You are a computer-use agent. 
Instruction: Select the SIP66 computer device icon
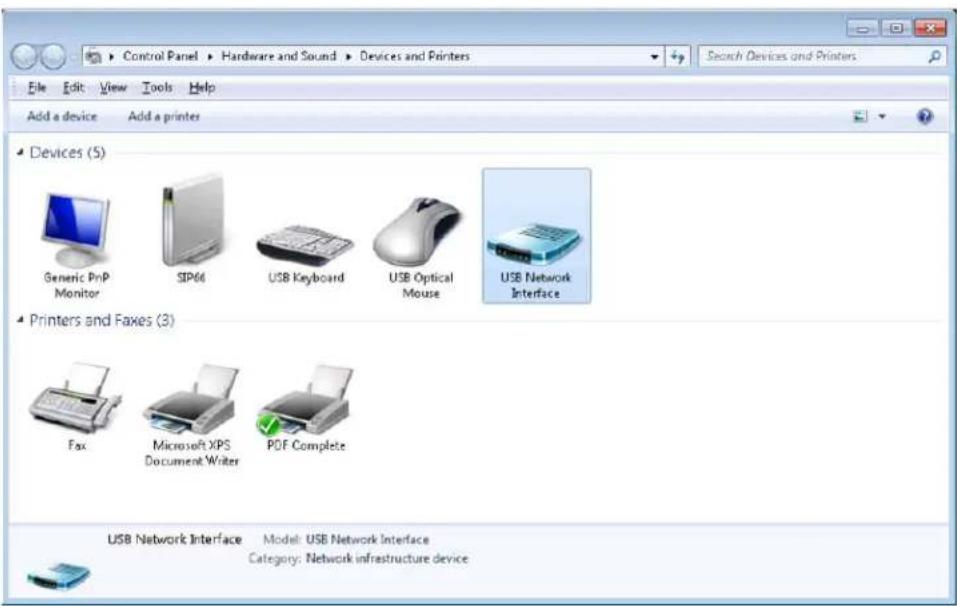tap(192, 220)
